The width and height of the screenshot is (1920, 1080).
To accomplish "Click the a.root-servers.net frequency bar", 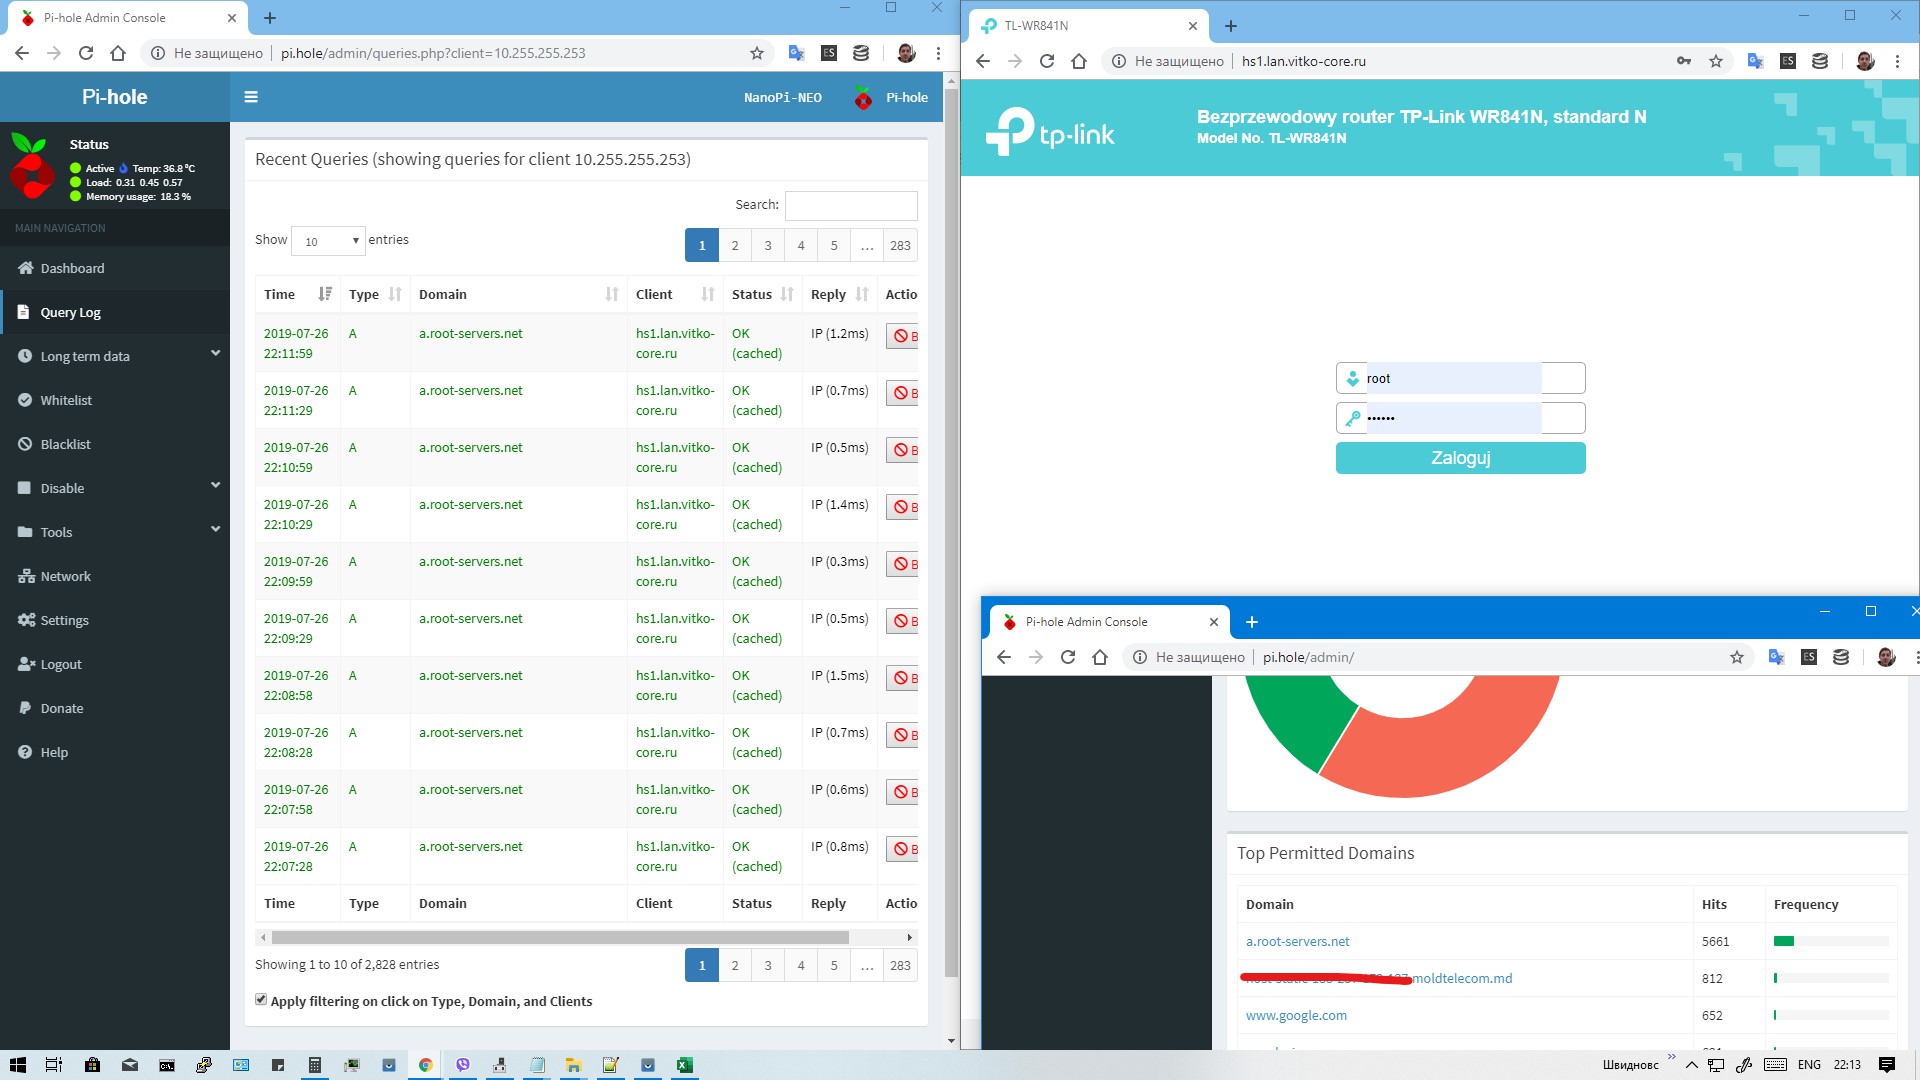I will 1830,941.
